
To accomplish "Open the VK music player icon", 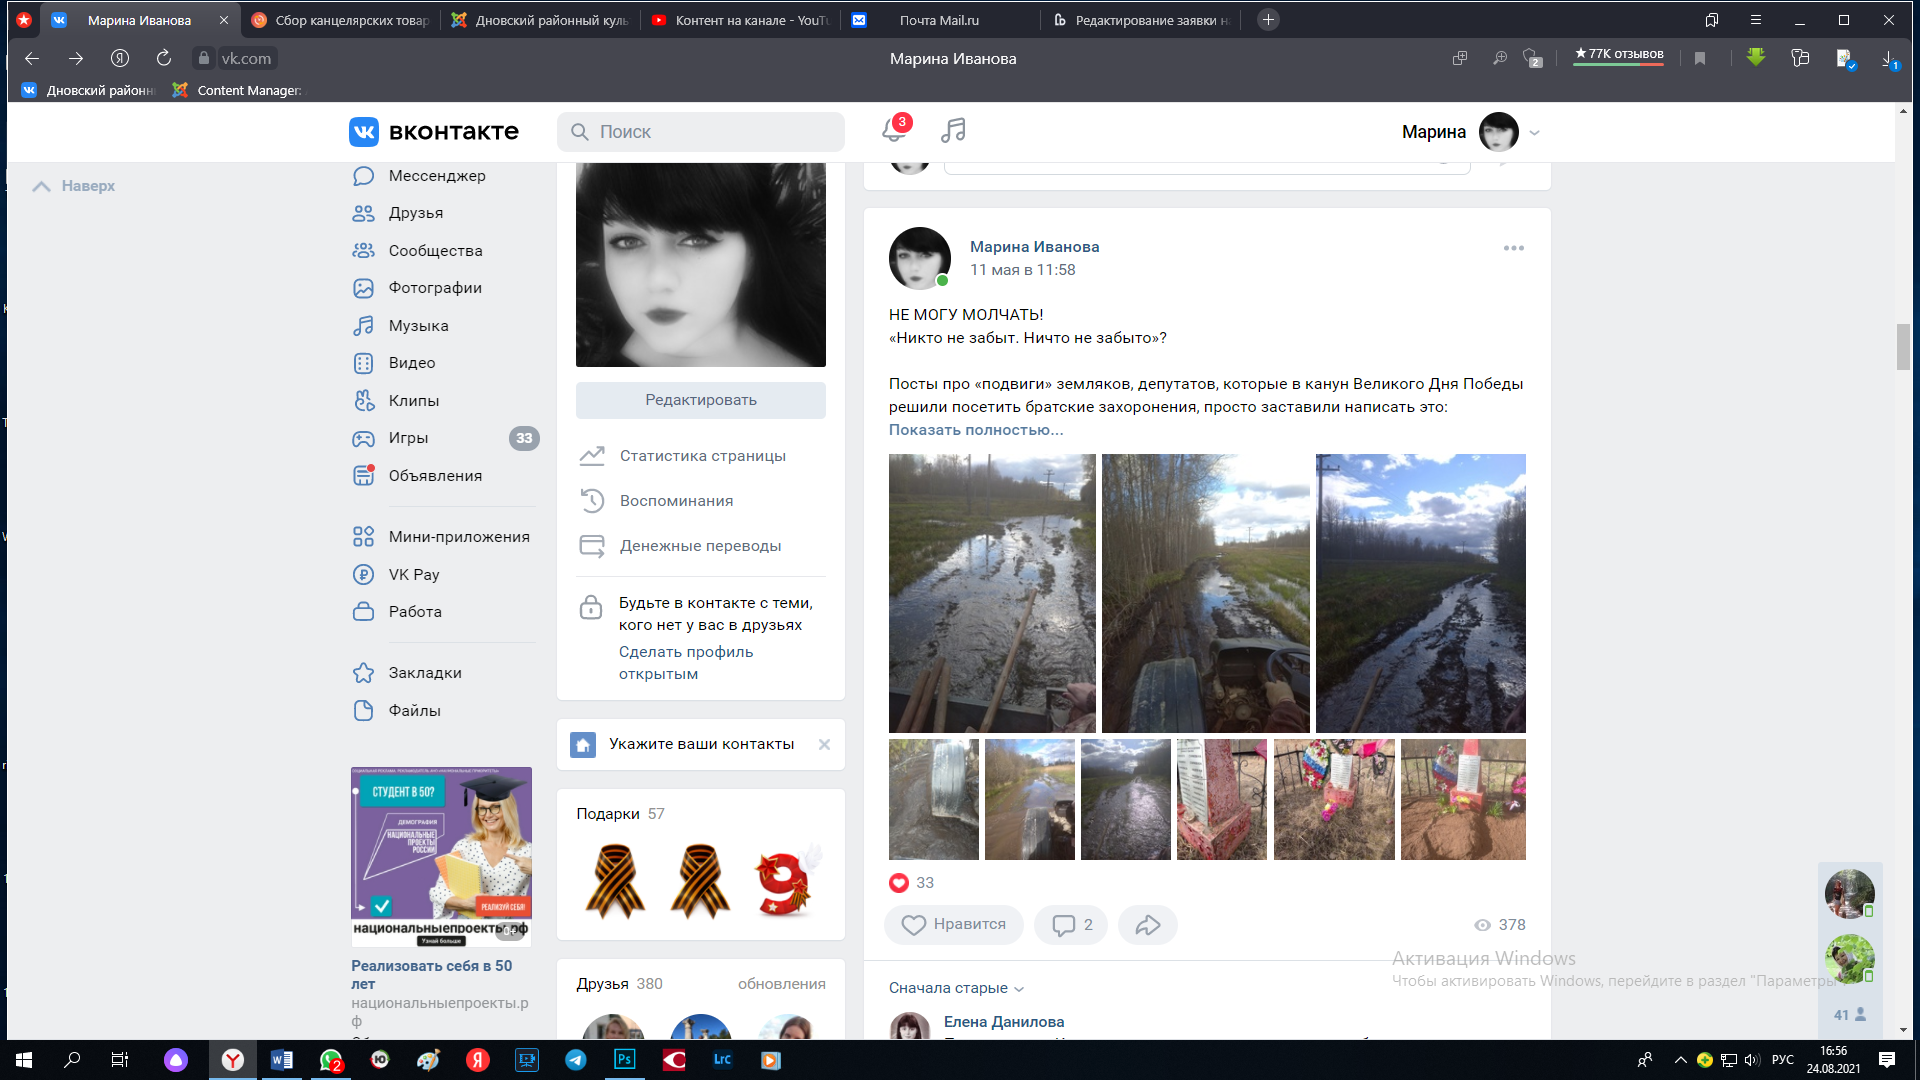I will [x=953, y=130].
